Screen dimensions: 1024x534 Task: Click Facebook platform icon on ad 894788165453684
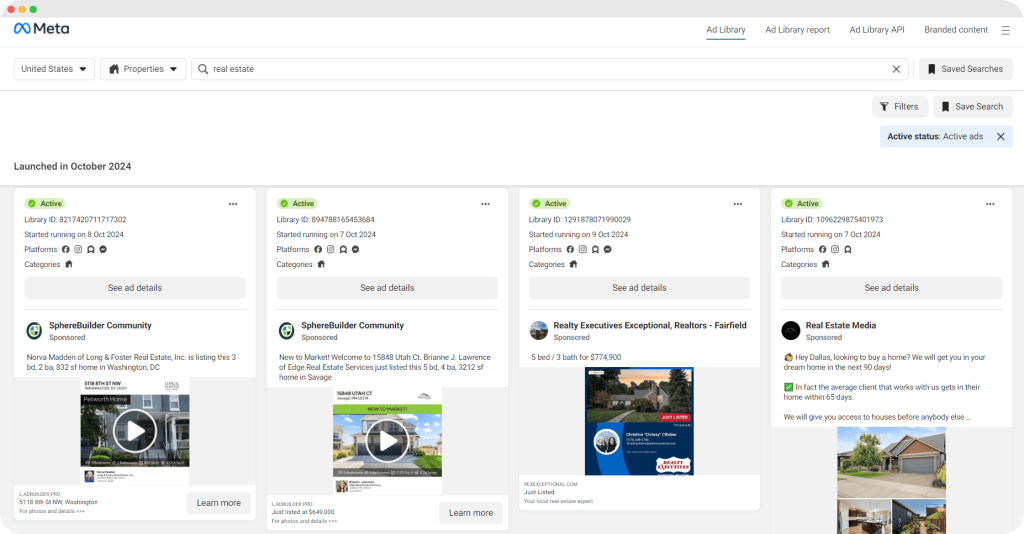[318, 249]
